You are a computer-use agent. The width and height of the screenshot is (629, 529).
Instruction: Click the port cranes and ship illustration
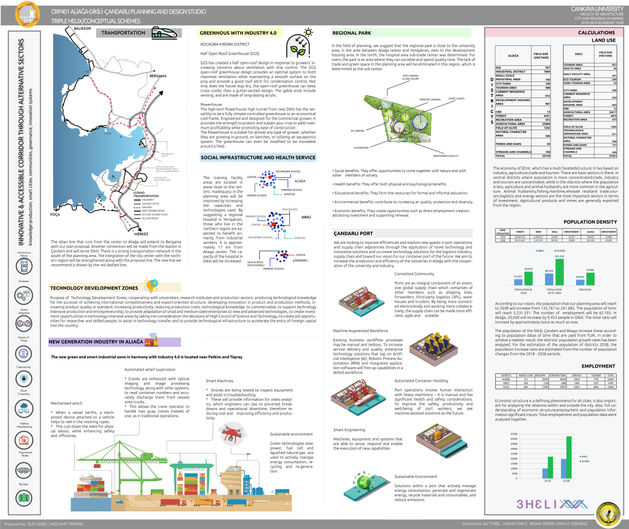point(182,476)
